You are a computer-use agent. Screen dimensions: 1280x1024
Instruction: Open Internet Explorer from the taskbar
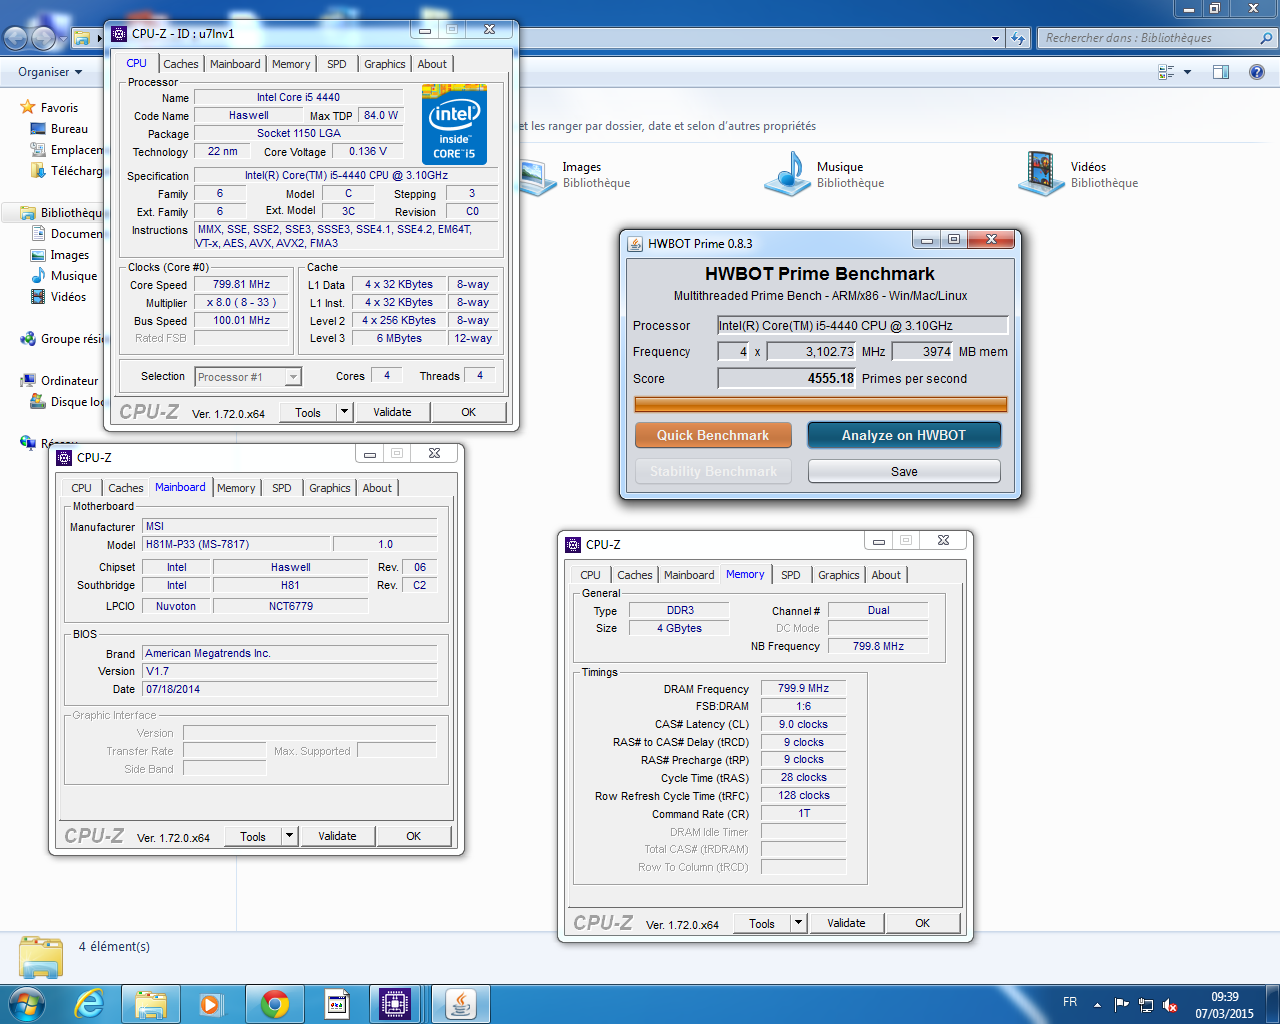89,1003
